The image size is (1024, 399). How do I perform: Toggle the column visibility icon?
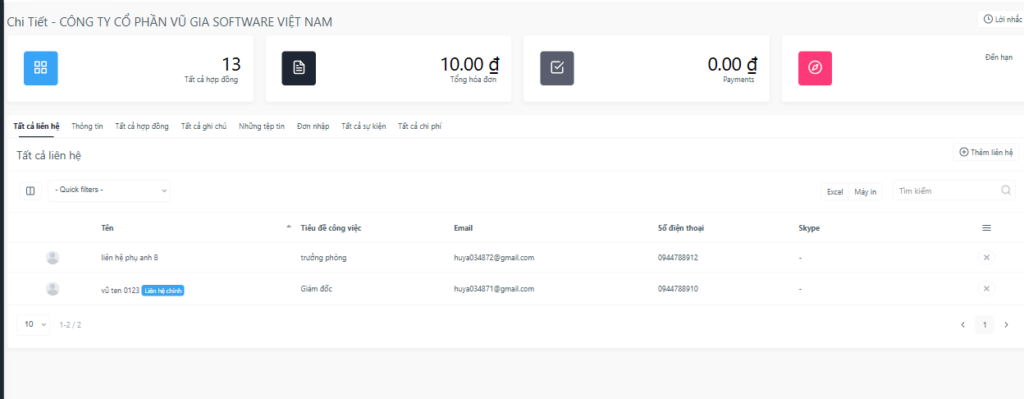tap(30, 191)
